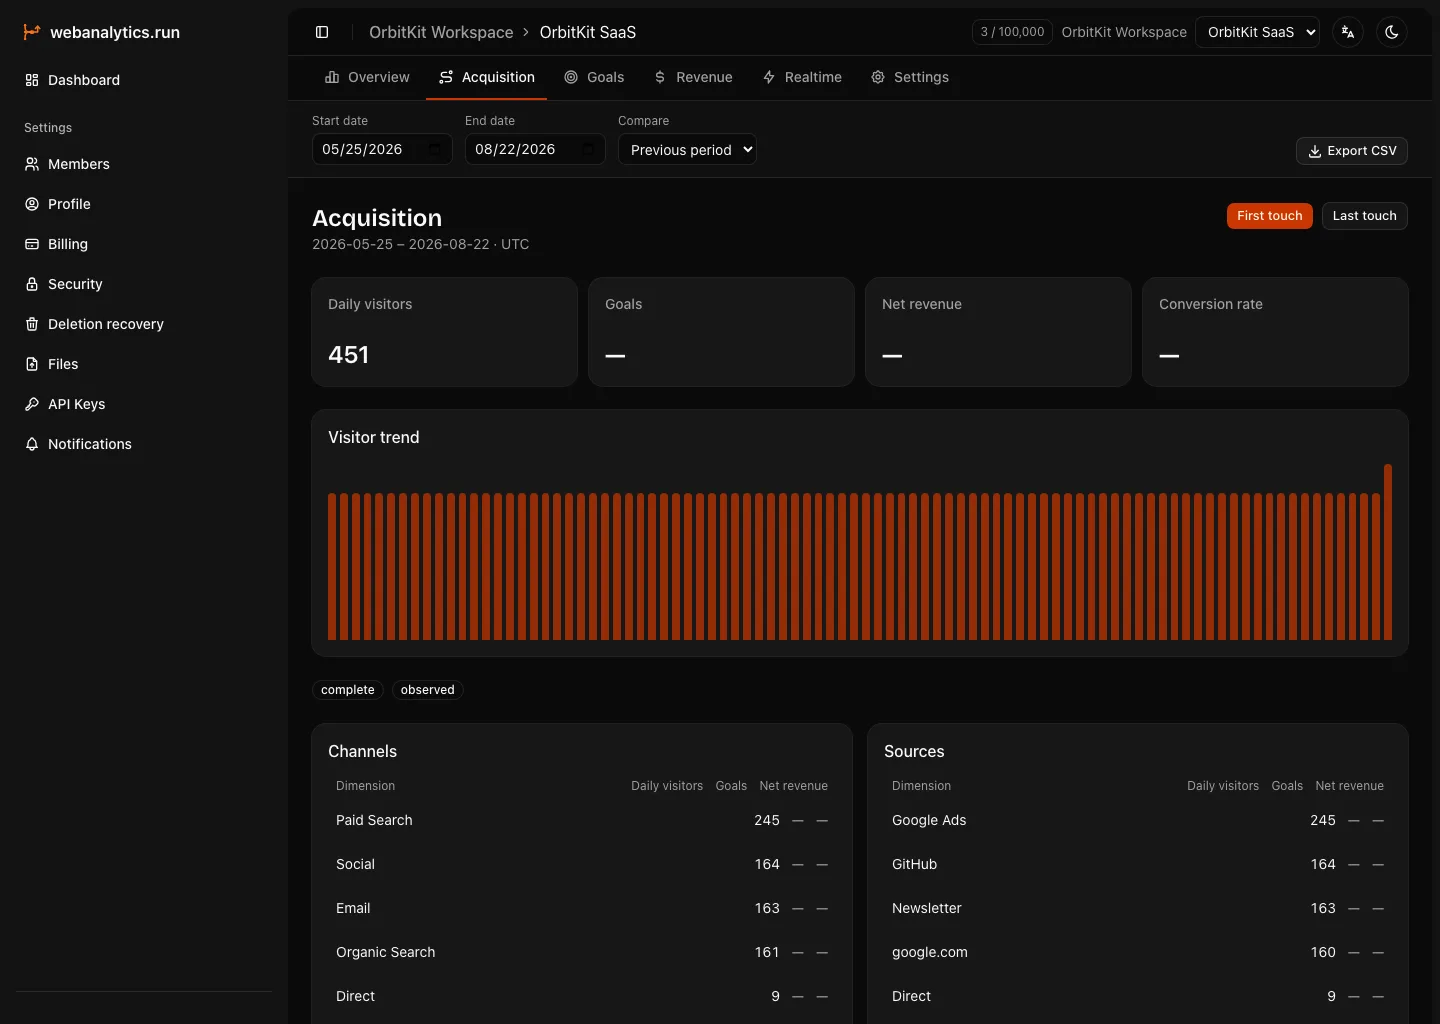Select Last touch attribution
Image resolution: width=1440 pixels, height=1024 pixels.
pyautogui.click(x=1365, y=216)
